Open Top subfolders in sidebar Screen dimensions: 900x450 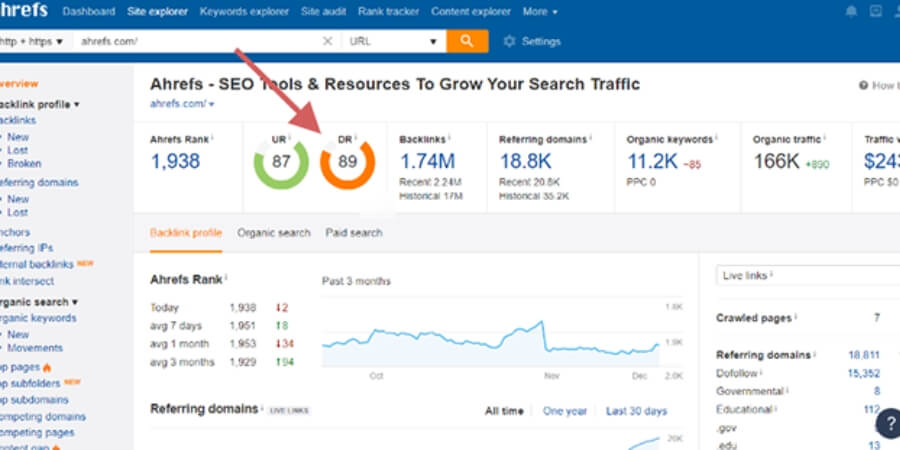(30, 383)
